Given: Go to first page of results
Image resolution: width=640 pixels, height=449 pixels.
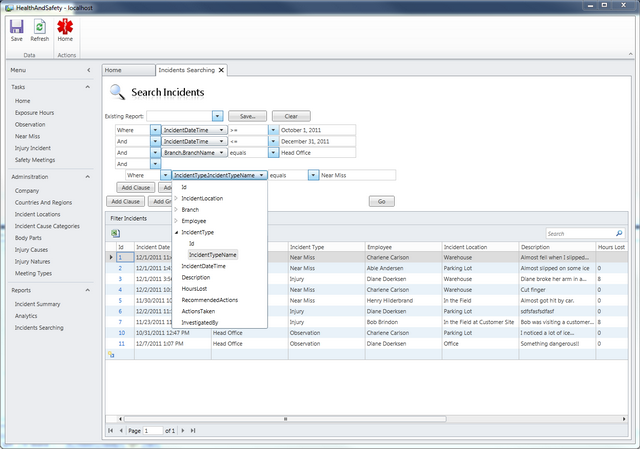Looking at the screenshot, I should click(110, 431).
